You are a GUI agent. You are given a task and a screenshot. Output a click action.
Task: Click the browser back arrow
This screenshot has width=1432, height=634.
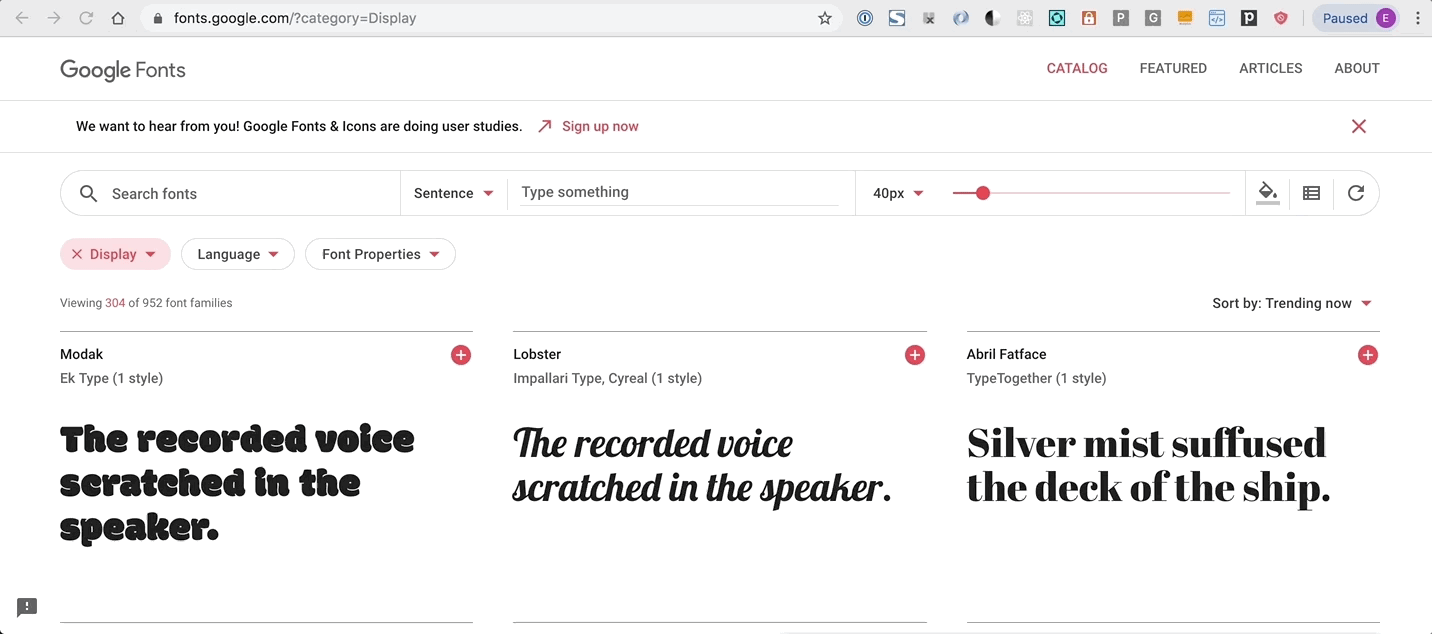point(22,18)
